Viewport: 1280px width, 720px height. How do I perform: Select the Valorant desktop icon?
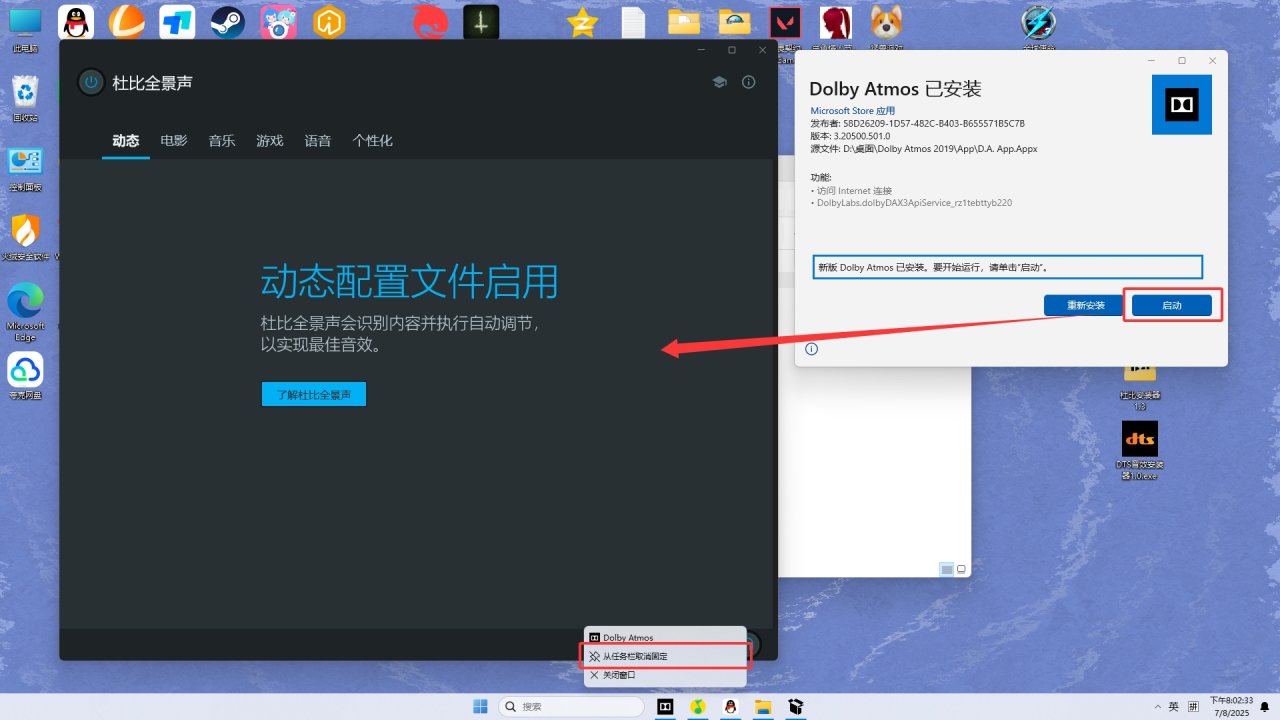tap(785, 23)
